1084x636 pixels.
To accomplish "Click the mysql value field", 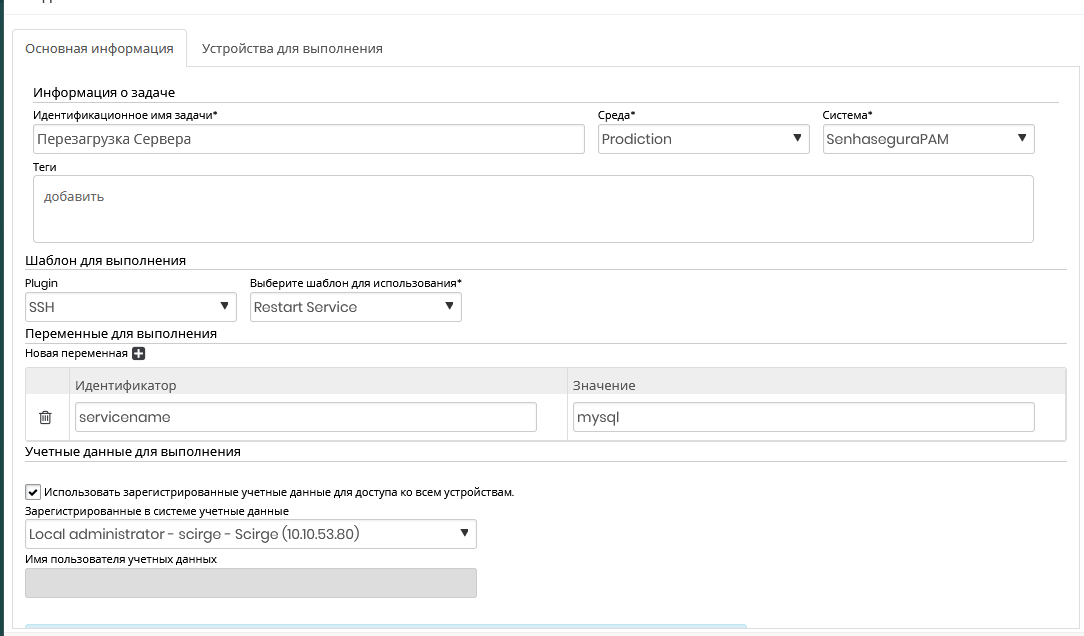I will click(803, 417).
